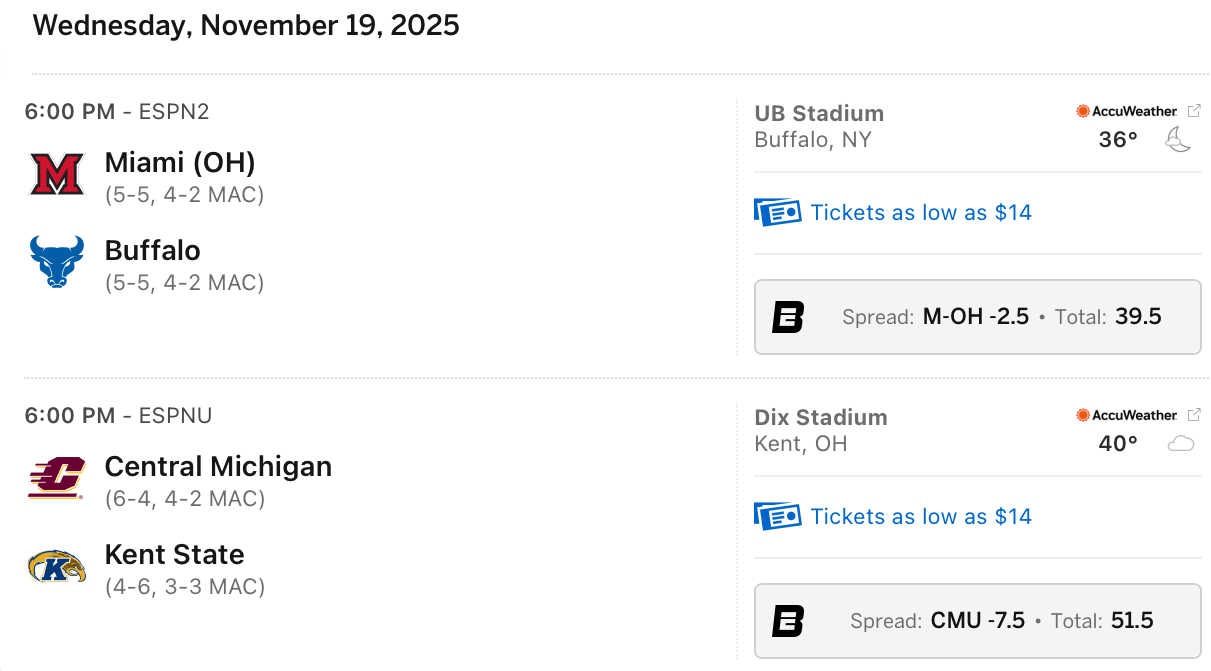Click the M-OH -2.5 spread odds
Image resolution: width=1211 pixels, height=671 pixels.
point(975,317)
